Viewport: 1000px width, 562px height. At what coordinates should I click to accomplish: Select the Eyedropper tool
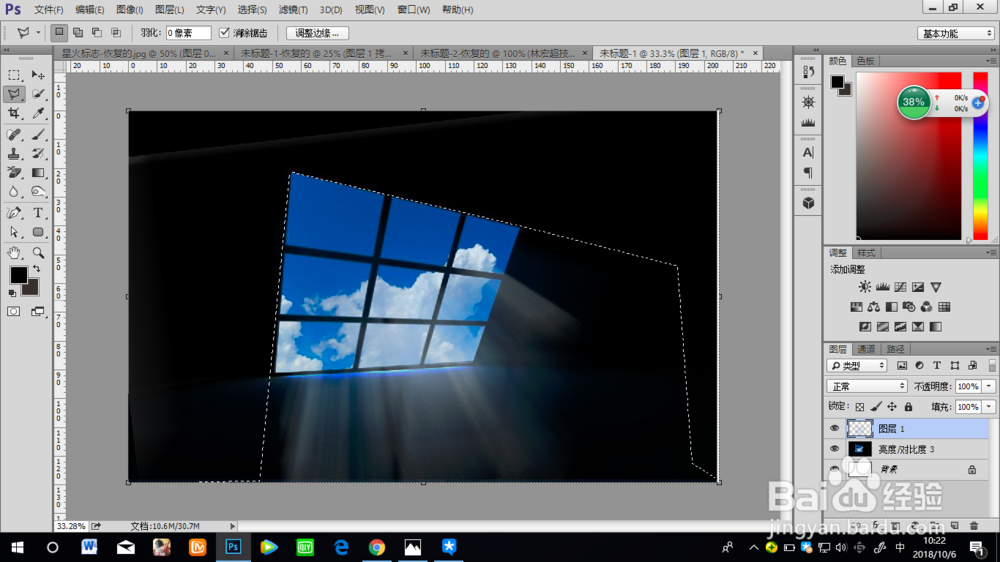(38, 114)
